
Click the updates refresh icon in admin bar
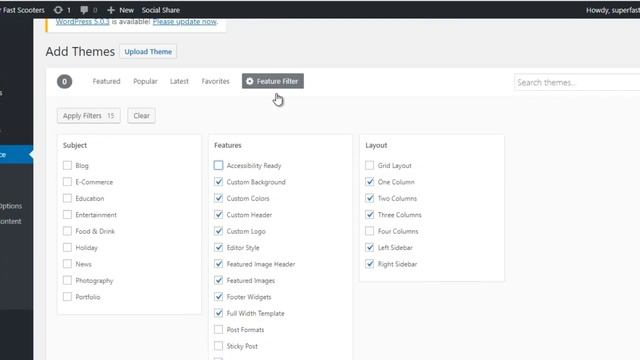[x=58, y=10]
